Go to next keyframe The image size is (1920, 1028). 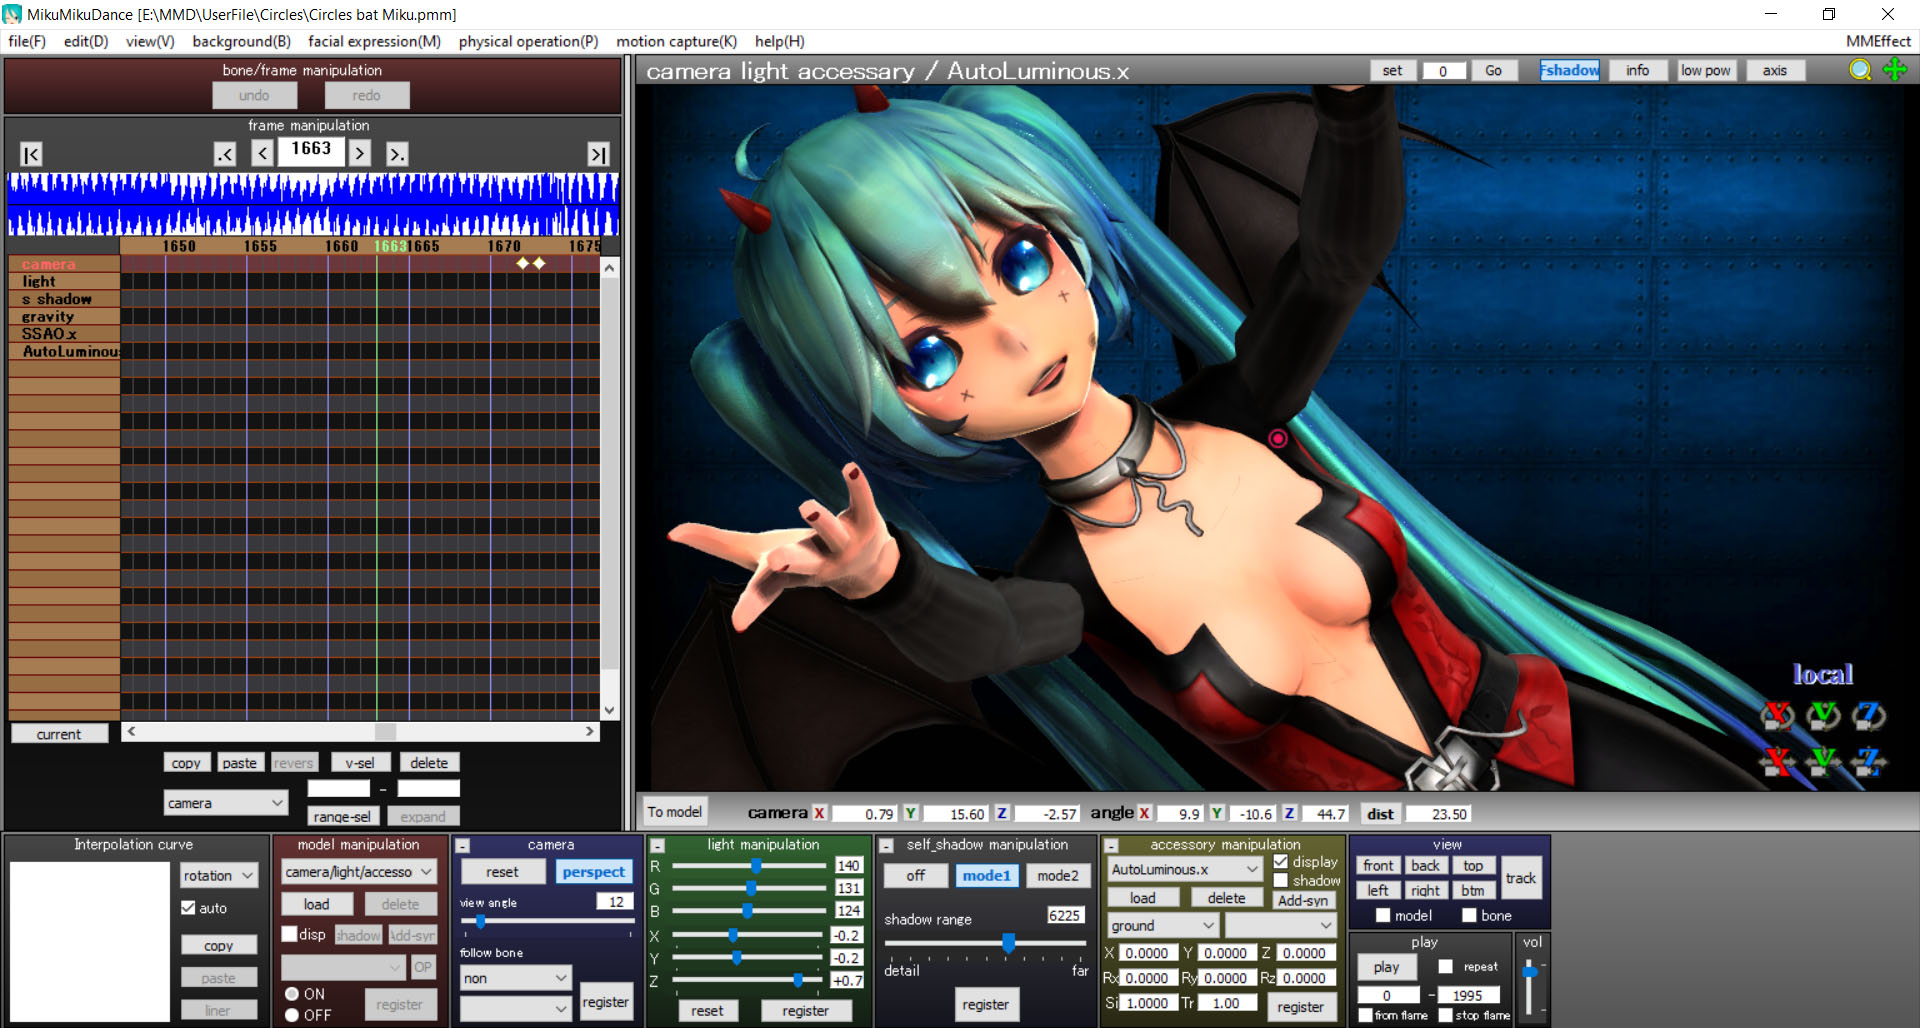(397, 154)
